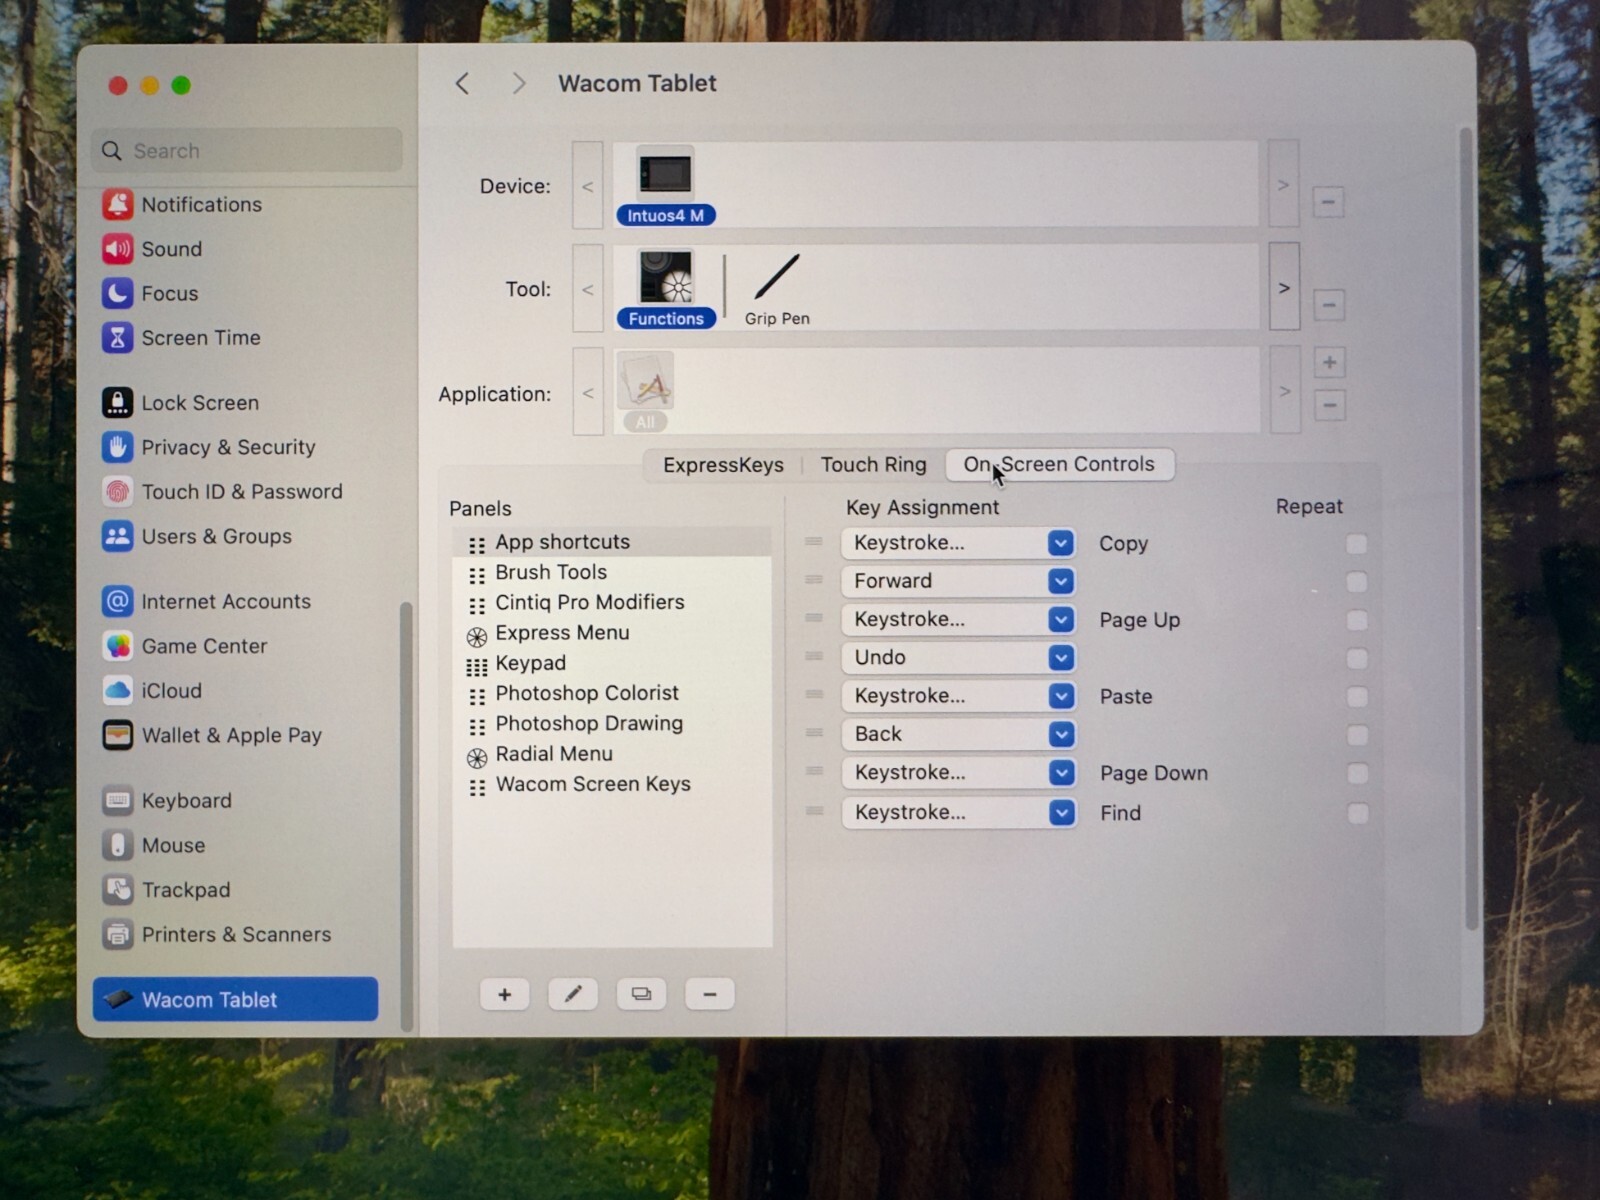Screen dimensions: 1600x1200
Task: Select the Intuos4 M device icon
Action: tap(665, 186)
